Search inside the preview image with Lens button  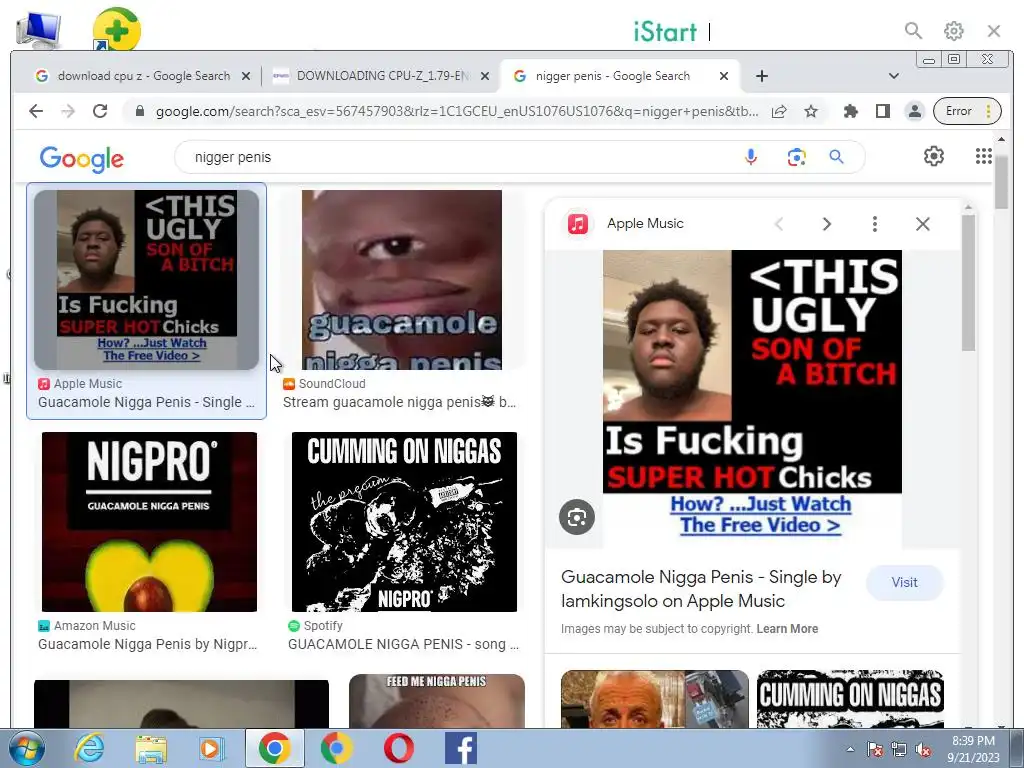(x=577, y=517)
